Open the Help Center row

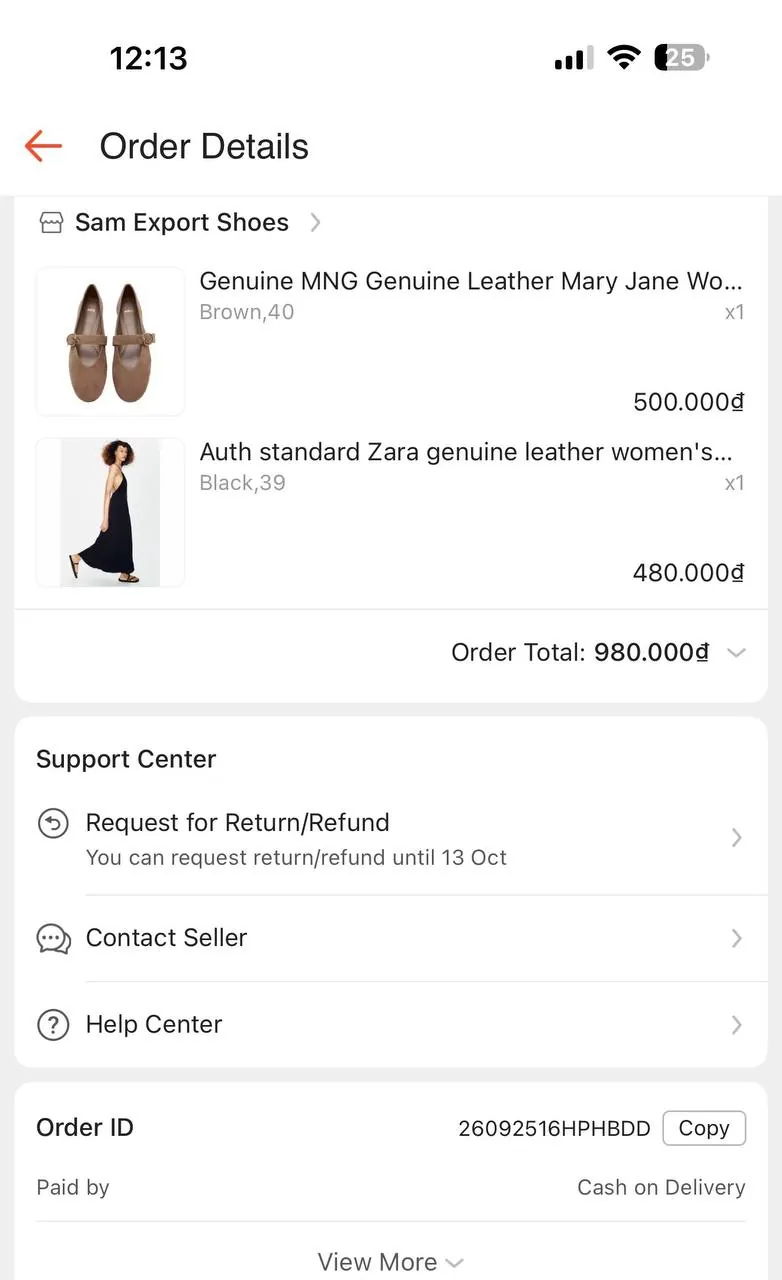(391, 1024)
